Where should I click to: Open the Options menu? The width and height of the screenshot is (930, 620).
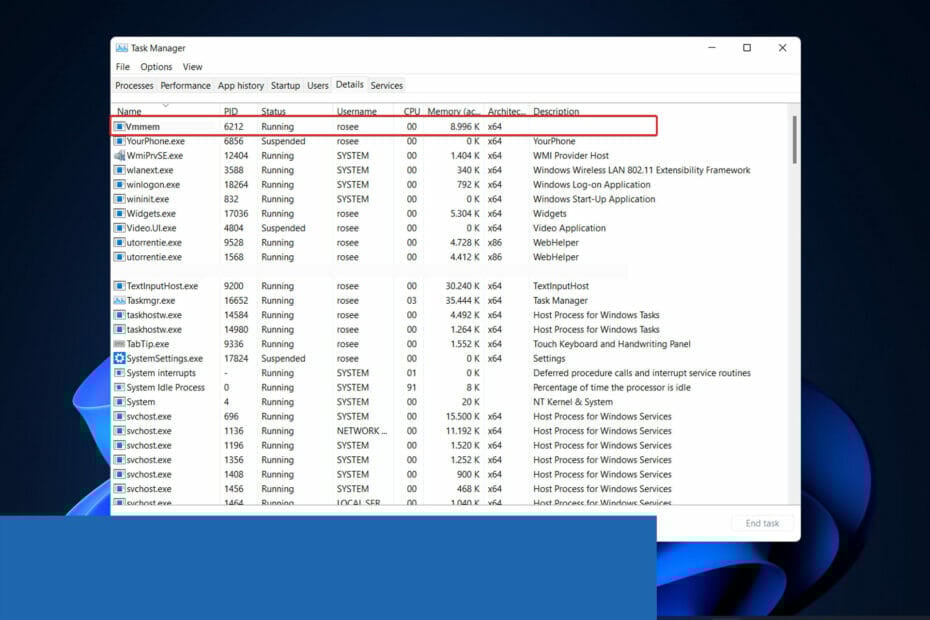(x=155, y=66)
